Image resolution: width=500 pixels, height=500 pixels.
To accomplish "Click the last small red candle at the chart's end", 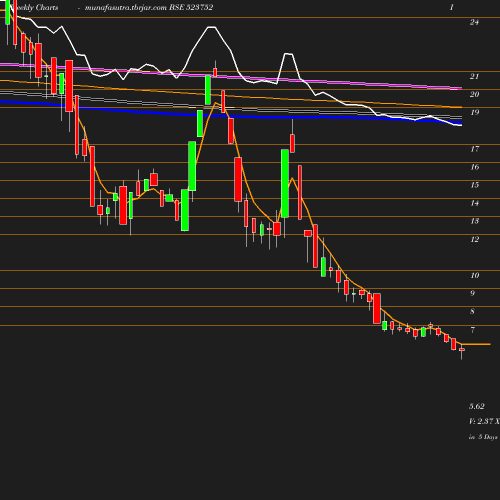I will tap(462, 350).
